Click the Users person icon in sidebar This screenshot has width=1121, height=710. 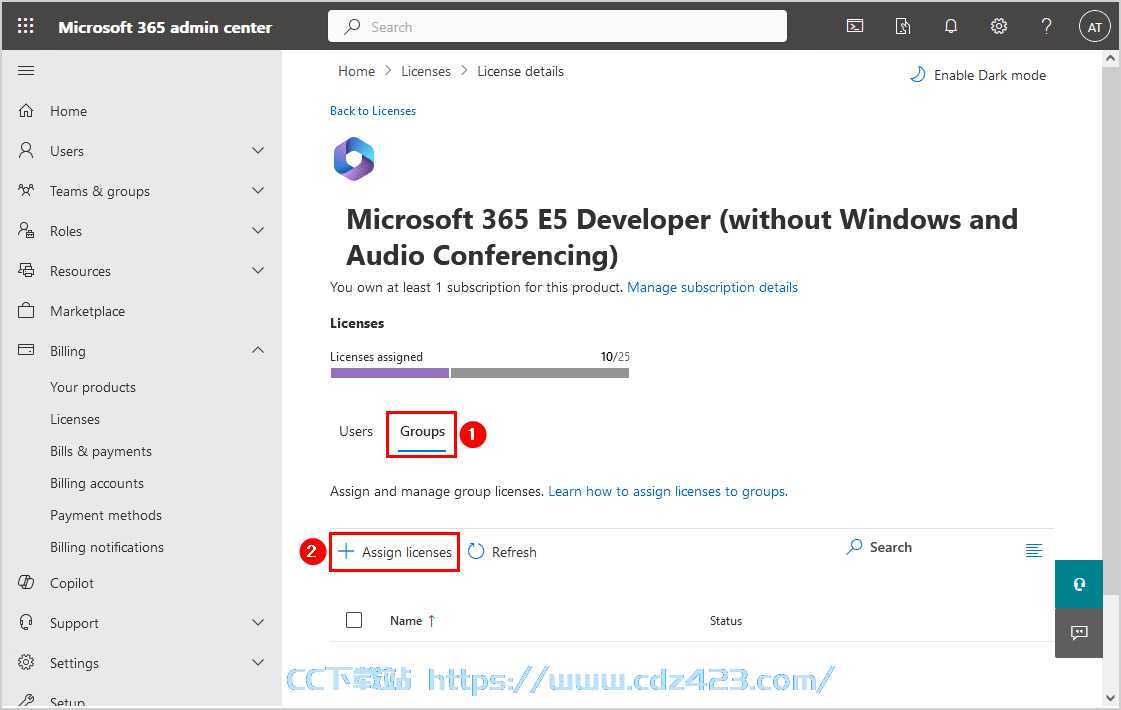pos(26,150)
